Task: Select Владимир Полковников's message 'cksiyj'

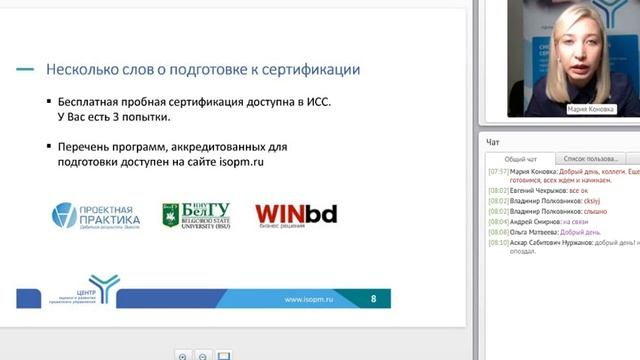Action: (592, 201)
